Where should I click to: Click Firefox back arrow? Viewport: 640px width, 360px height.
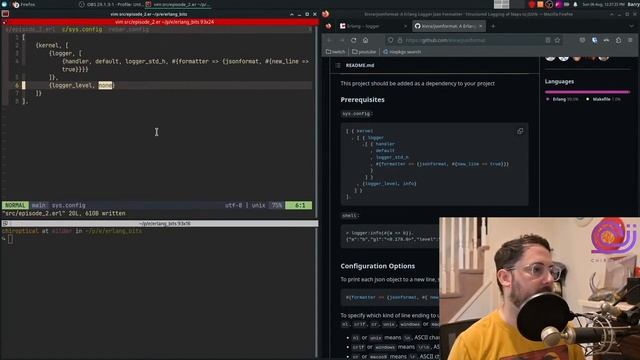[x=329, y=40]
